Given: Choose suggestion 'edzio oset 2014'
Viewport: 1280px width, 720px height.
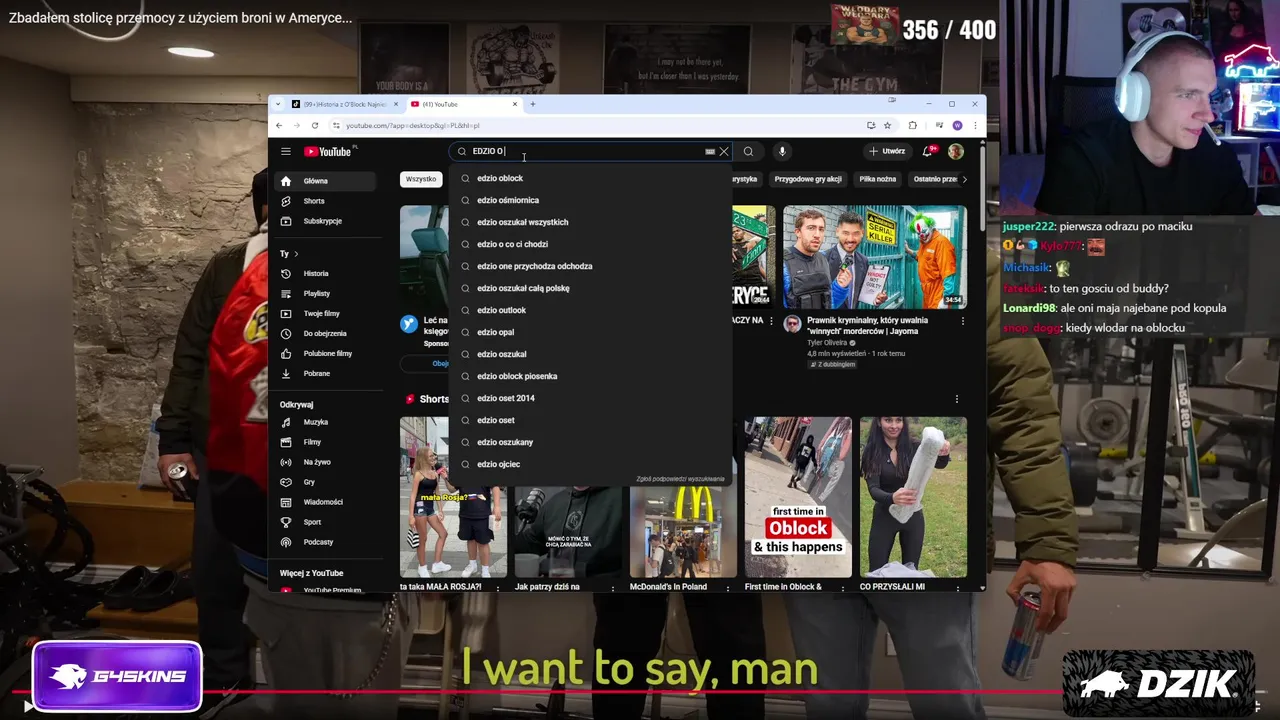Looking at the screenshot, I should click(591, 398).
